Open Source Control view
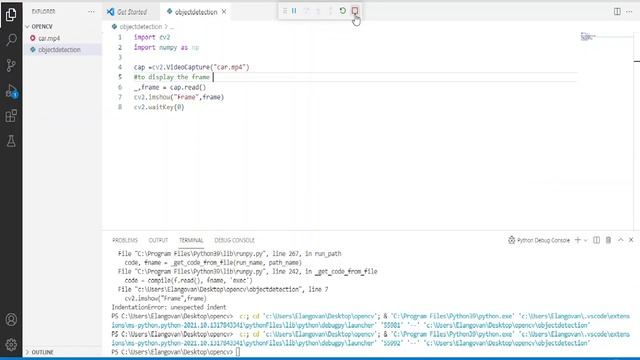The image size is (640, 360). [x=11, y=65]
